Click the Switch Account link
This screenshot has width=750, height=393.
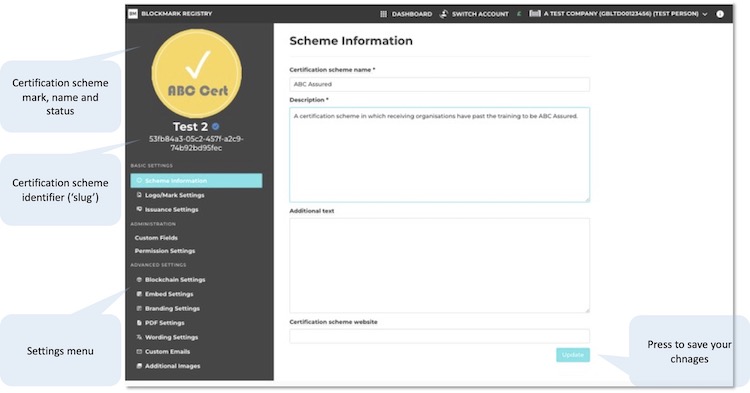pyautogui.click(x=480, y=14)
